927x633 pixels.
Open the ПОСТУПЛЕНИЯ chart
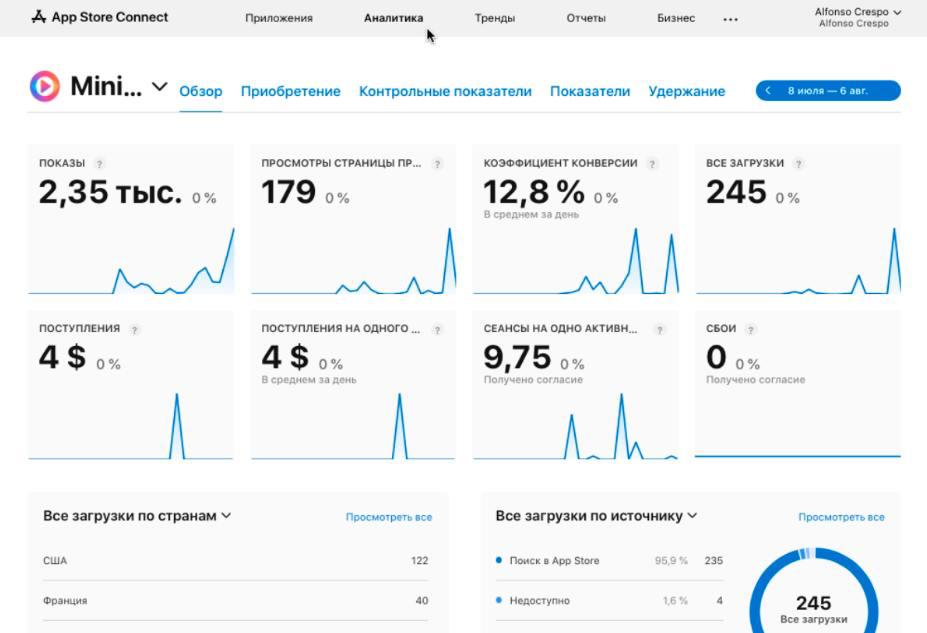[131, 426]
